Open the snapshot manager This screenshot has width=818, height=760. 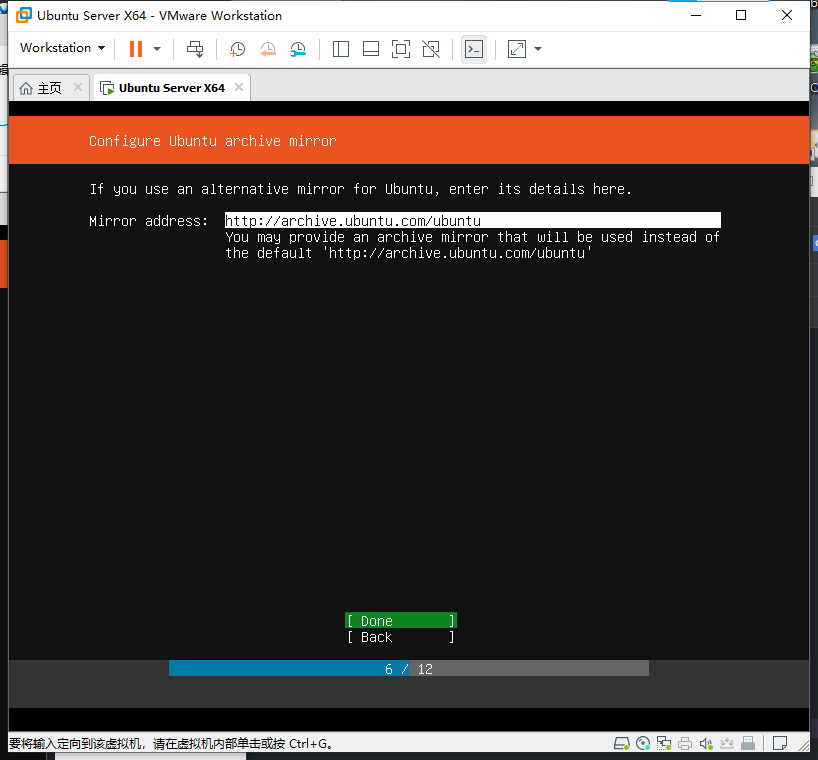tap(298, 49)
